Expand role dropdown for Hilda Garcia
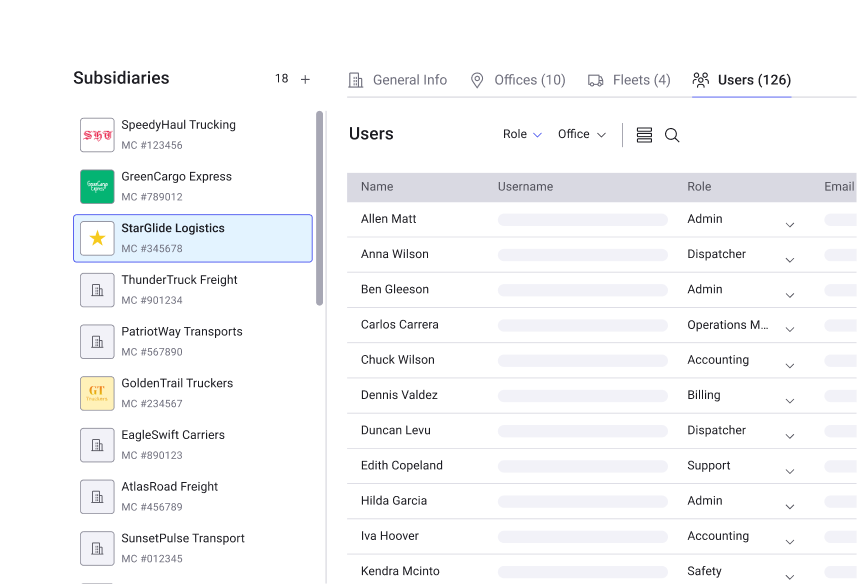Viewport: 857px width, 584px height. click(790, 506)
